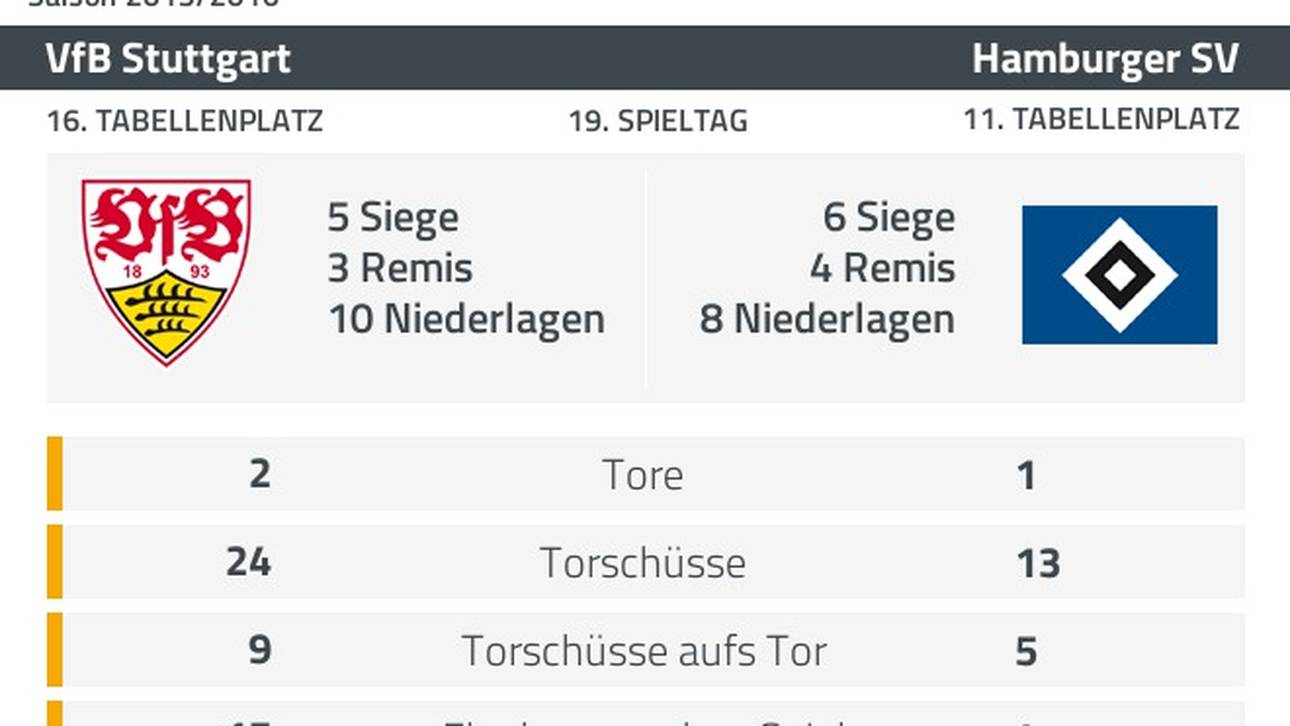Image resolution: width=1290 pixels, height=726 pixels.
Task: Click the VfB Stuttgart club crest
Action: (x=166, y=271)
